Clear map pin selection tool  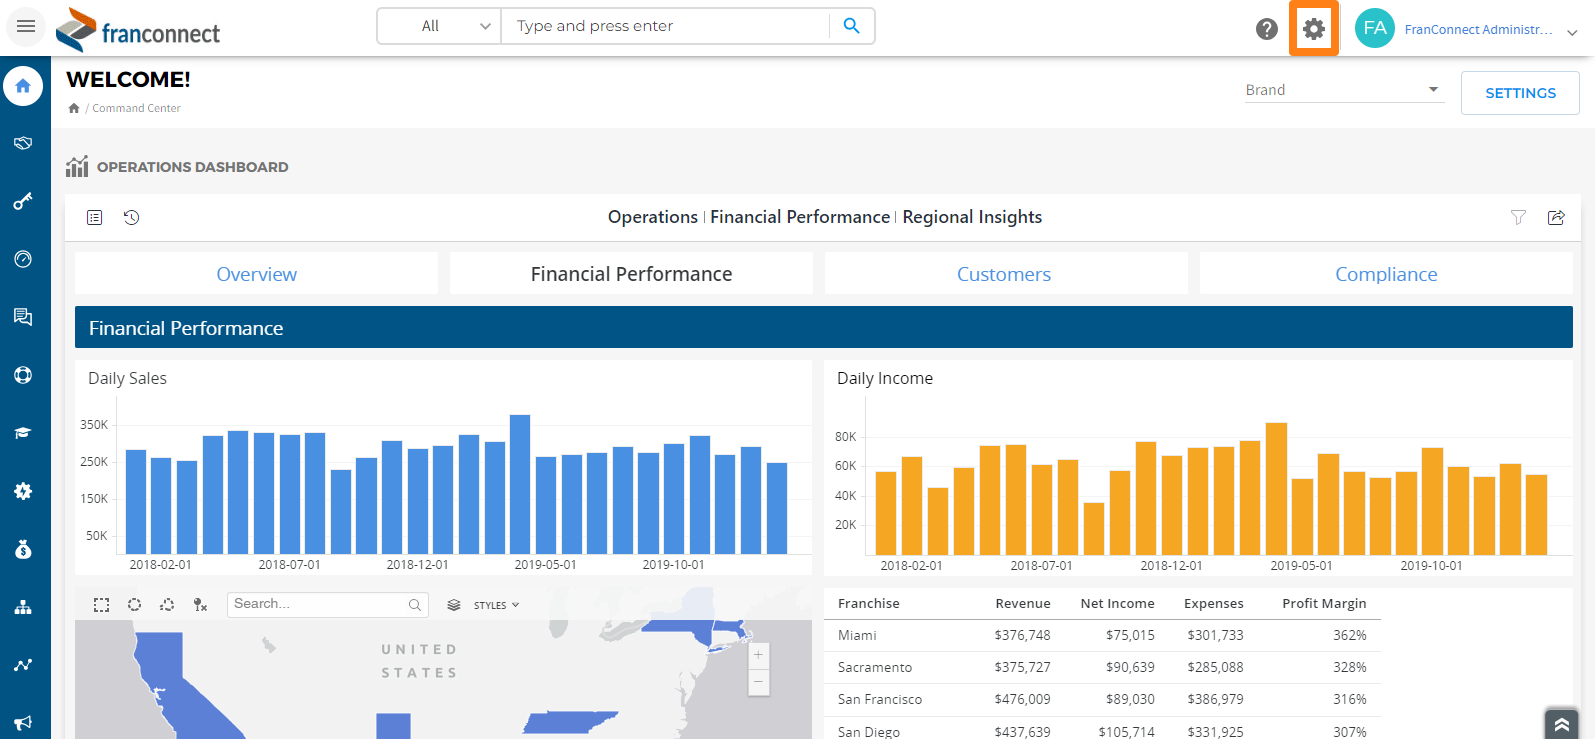pyautogui.click(x=200, y=605)
